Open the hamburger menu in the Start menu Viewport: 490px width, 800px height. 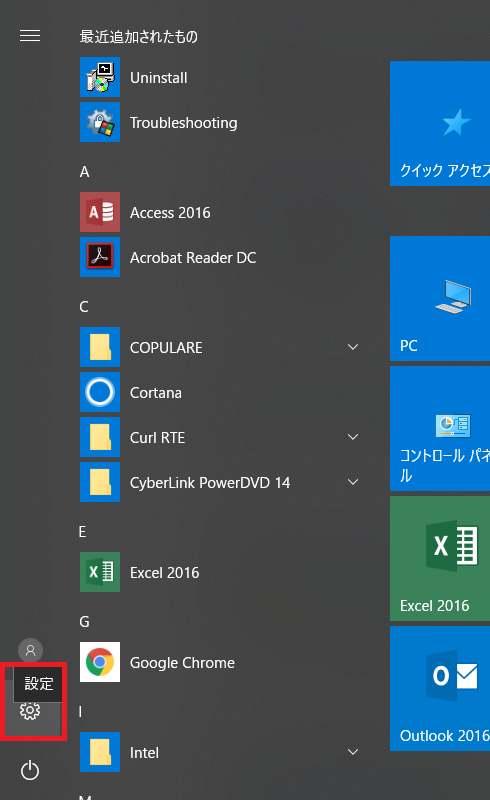(x=30, y=35)
